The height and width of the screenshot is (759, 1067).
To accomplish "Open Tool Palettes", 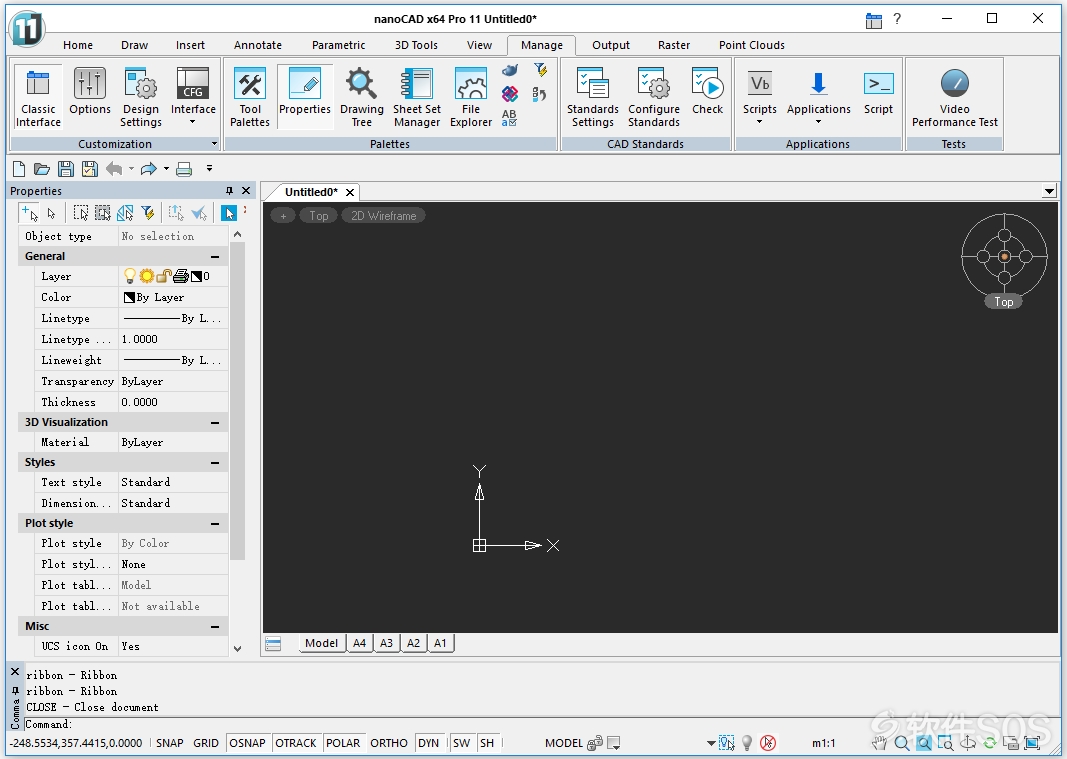I will point(250,97).
